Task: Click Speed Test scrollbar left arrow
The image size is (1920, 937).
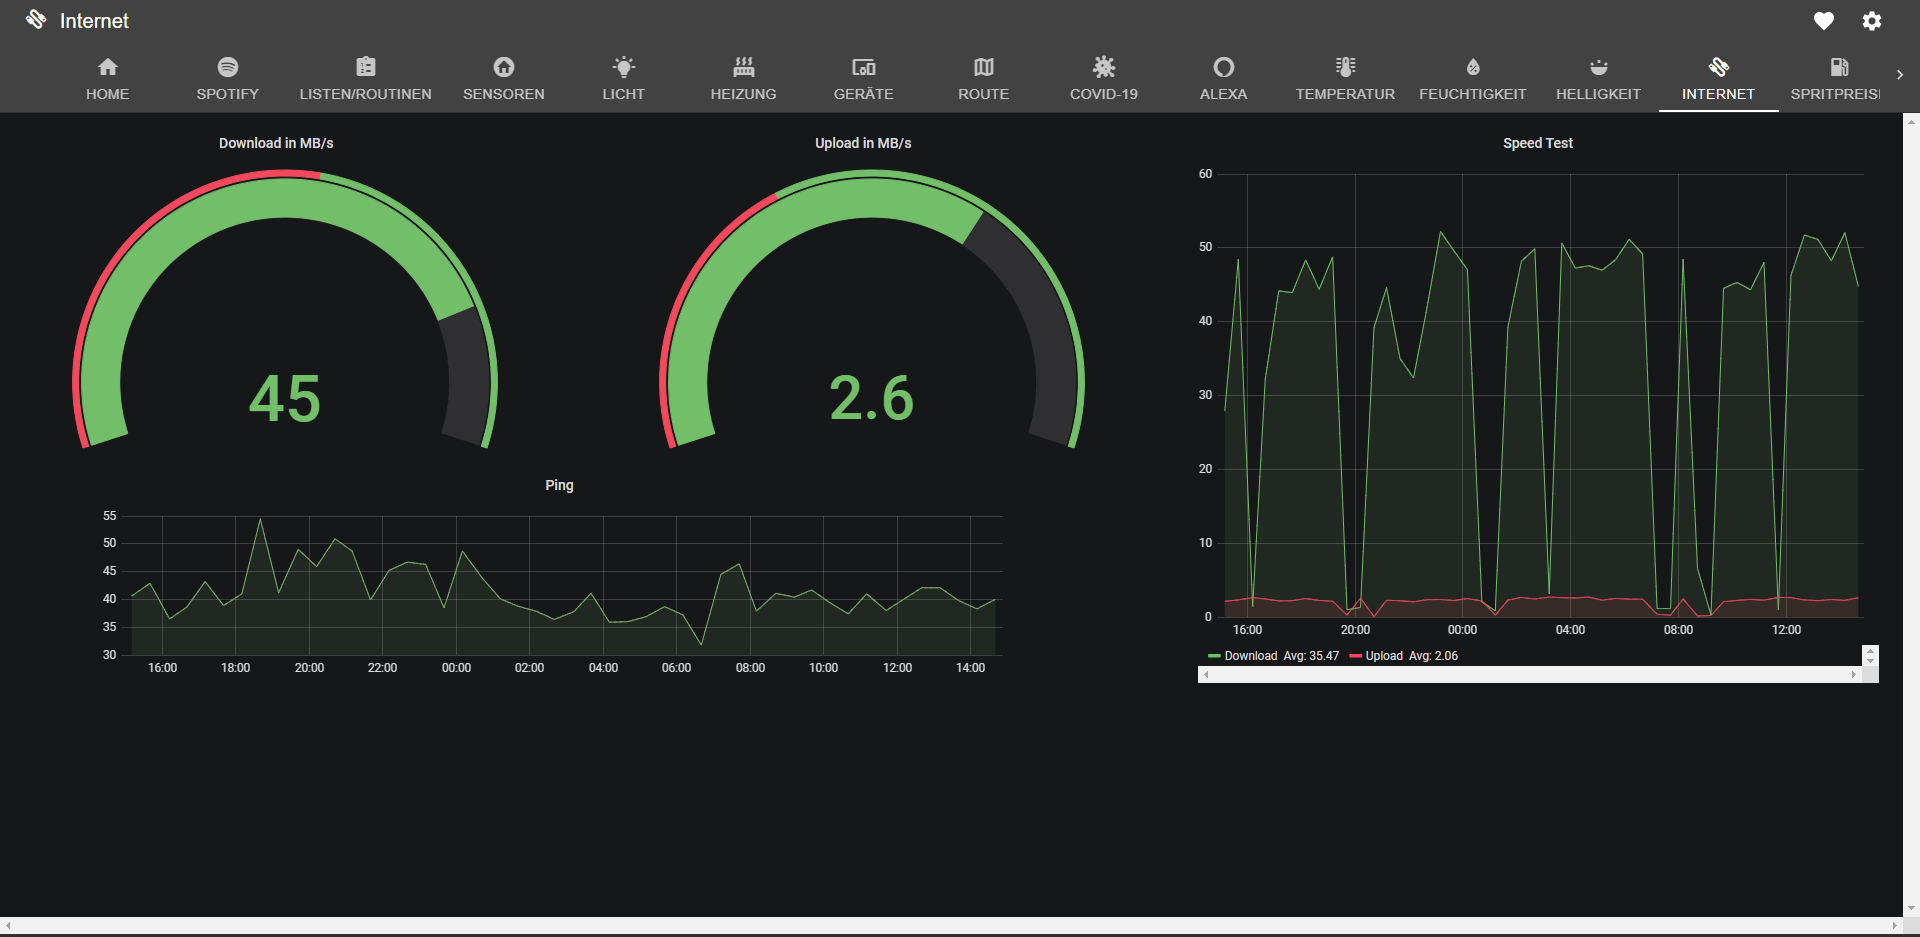Action: [1205, 675]
